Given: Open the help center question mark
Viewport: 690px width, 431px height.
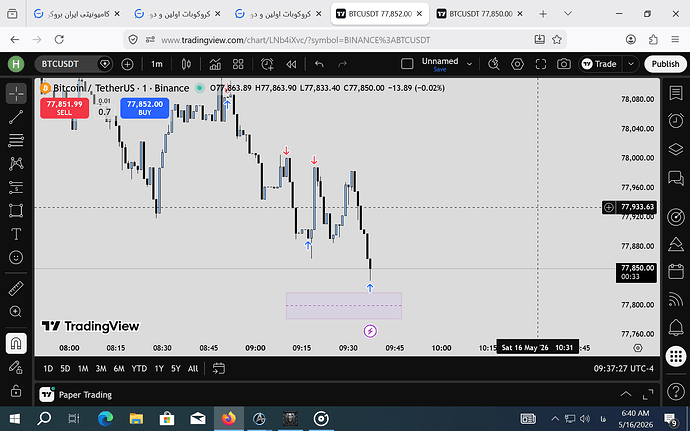Looking at the screenshot, I should [676, 391].
